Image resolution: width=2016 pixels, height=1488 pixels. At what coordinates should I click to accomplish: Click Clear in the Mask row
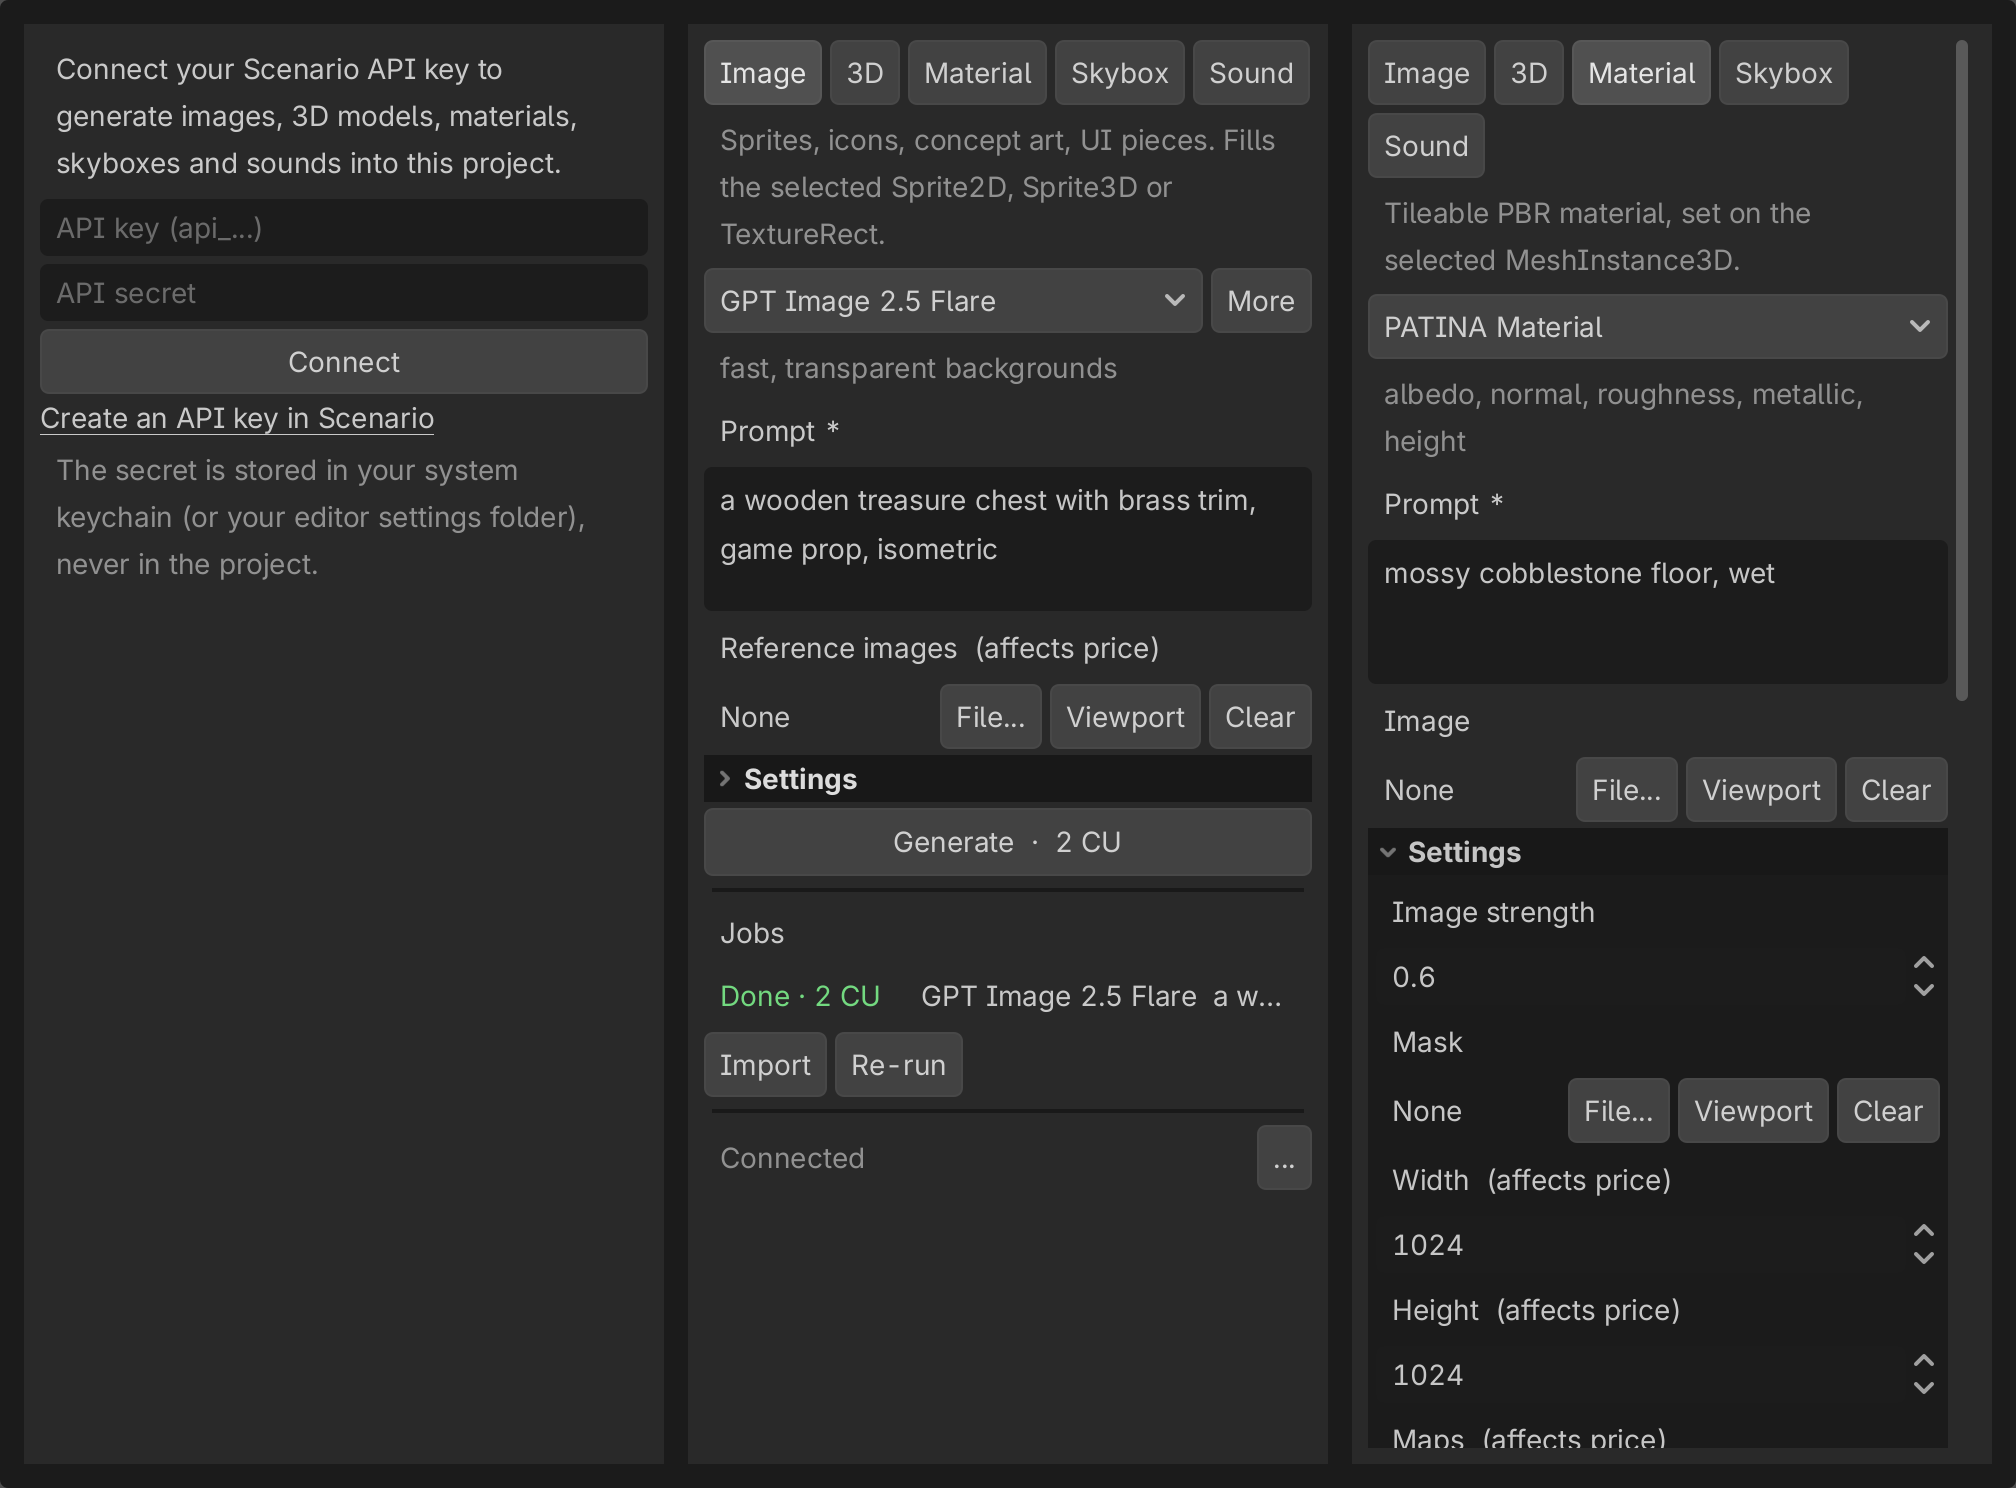1888,1111
